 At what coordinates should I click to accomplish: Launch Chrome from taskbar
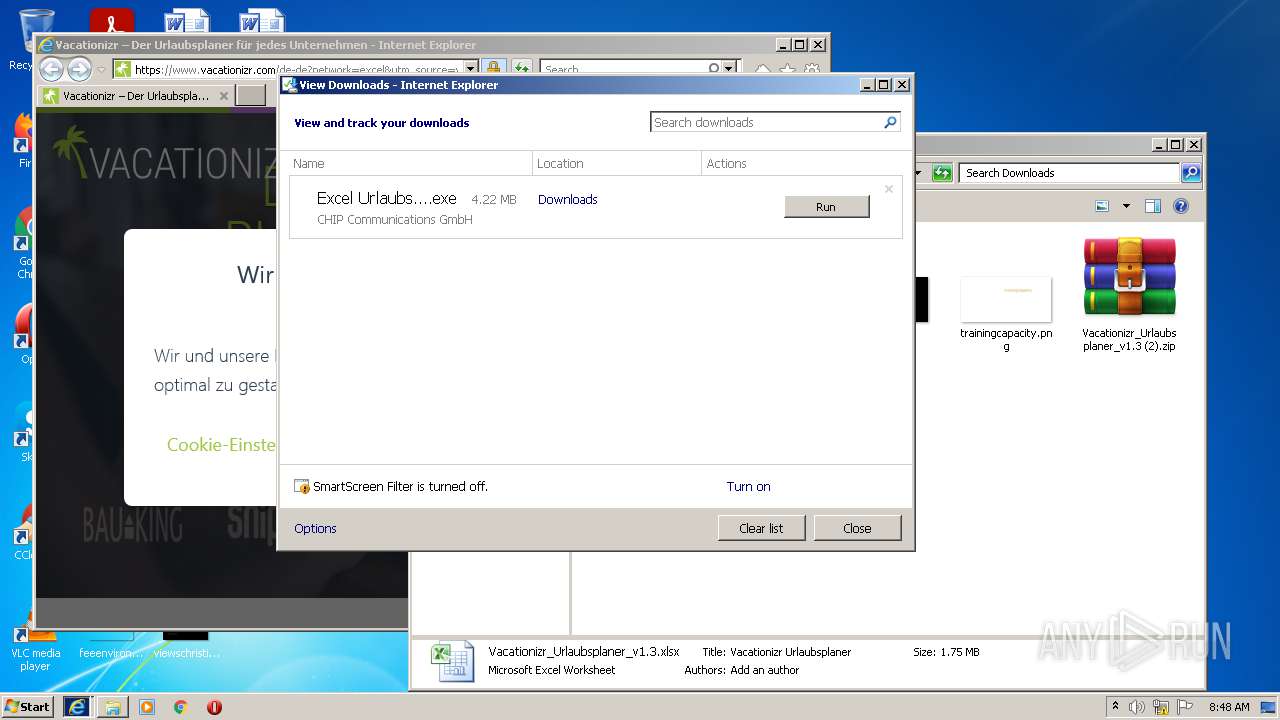point(180,707)
